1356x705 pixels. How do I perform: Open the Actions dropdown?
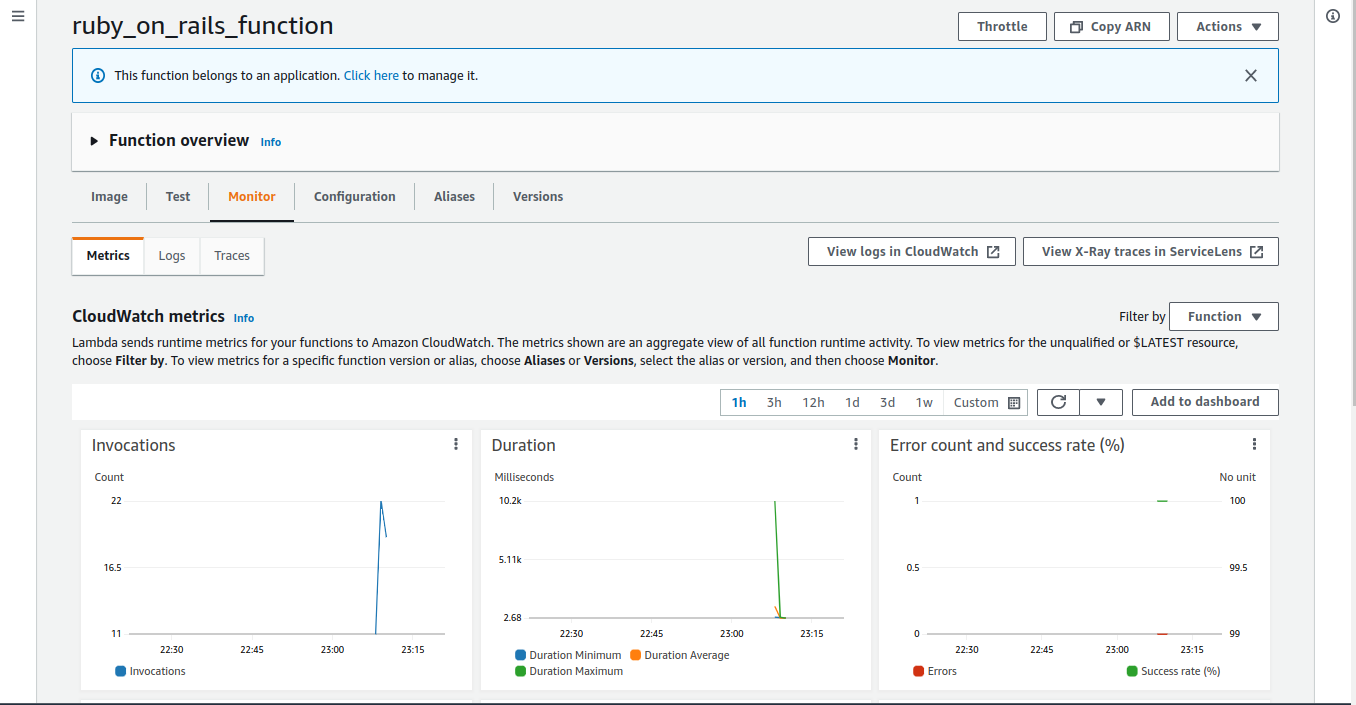point(1228,27)
